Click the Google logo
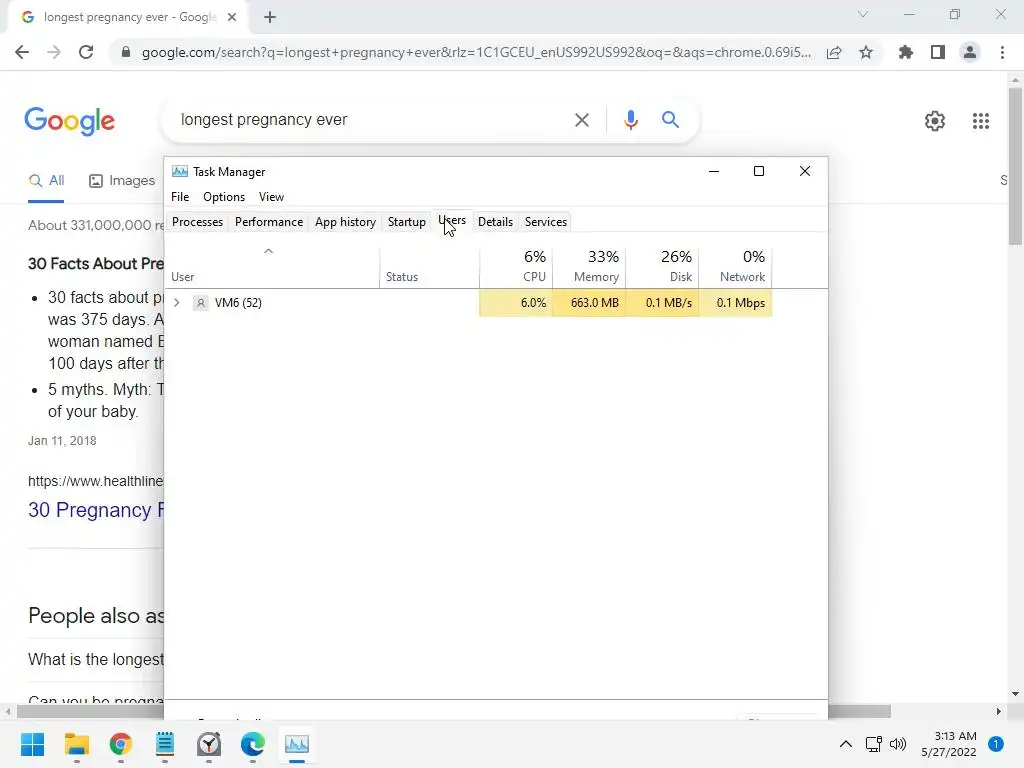The width and height of the screenshot is (1024, 768). coord(70,121)
